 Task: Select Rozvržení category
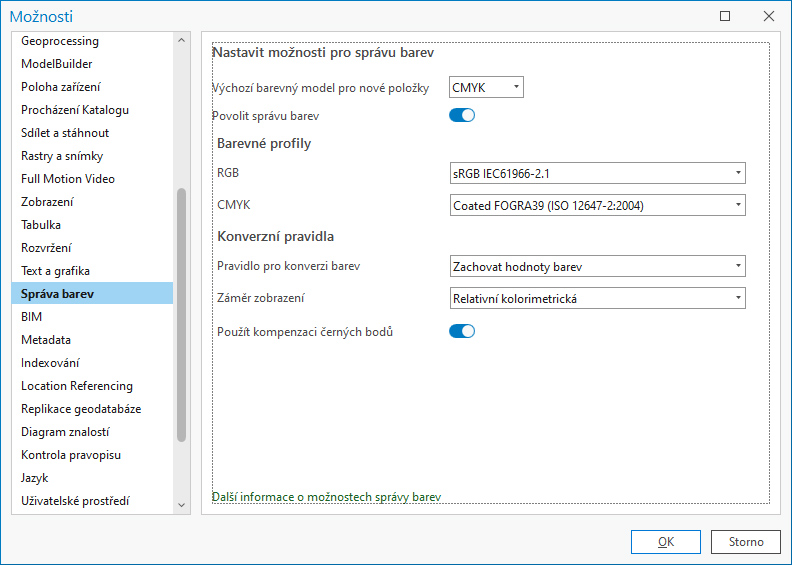[92, 247]
